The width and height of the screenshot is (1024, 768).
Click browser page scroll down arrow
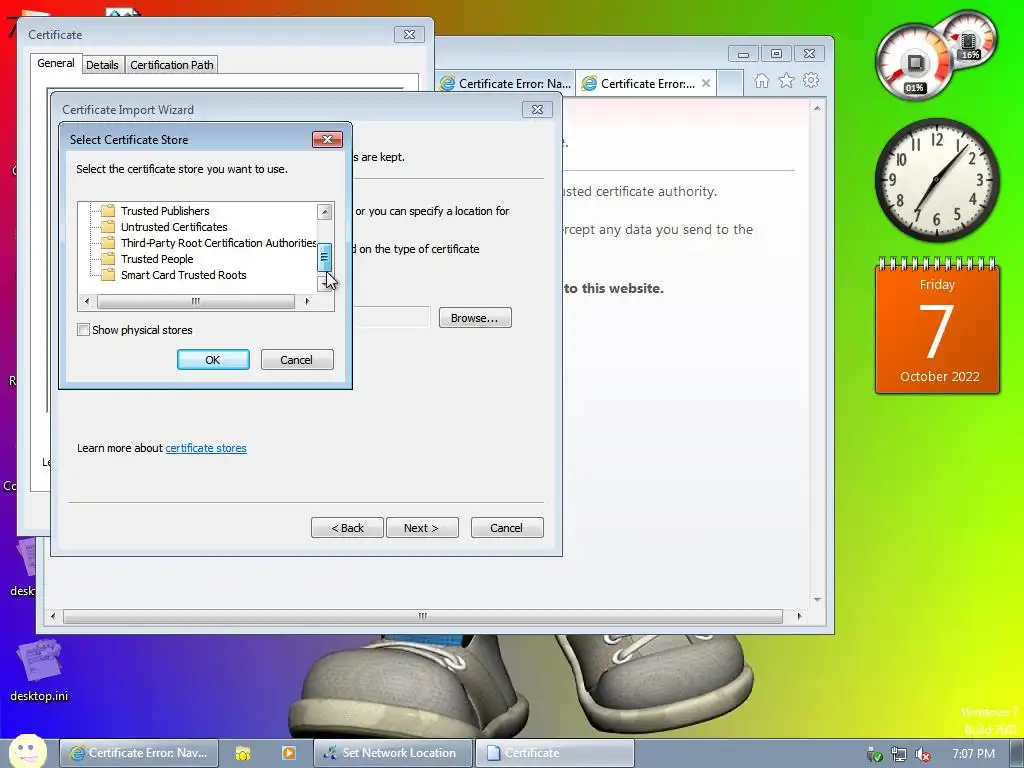click(x=817, y=599)
